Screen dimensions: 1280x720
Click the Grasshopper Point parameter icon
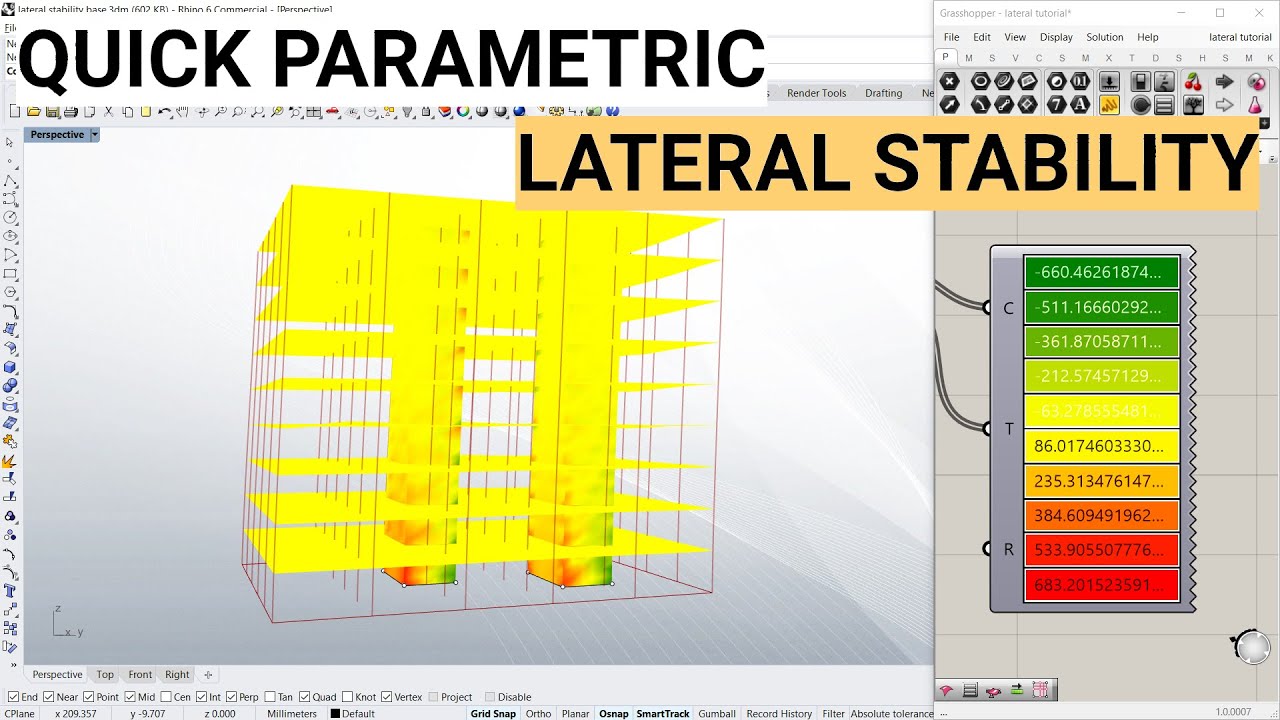coord(950,81)
